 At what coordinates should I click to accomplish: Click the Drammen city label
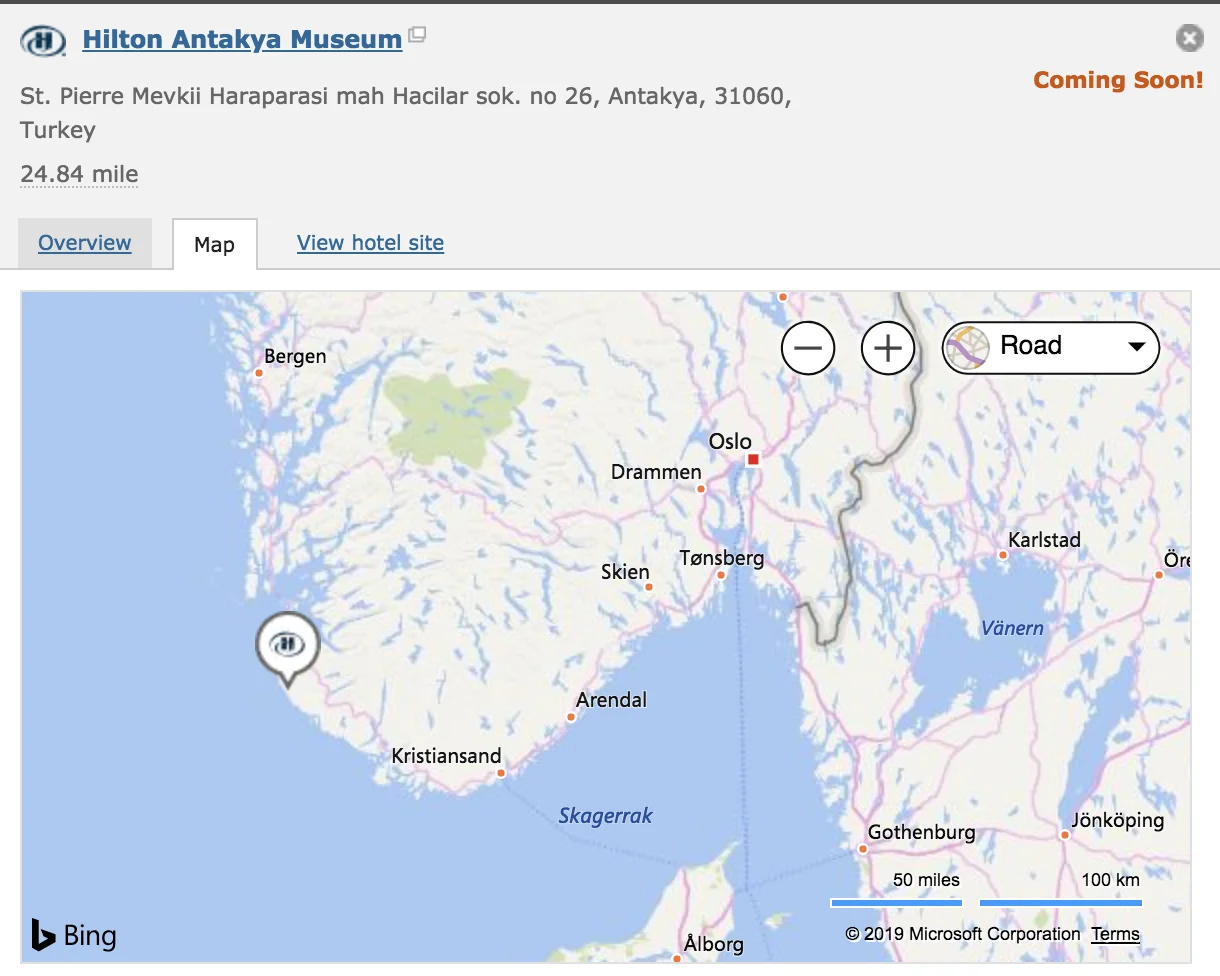coord(656,472)
